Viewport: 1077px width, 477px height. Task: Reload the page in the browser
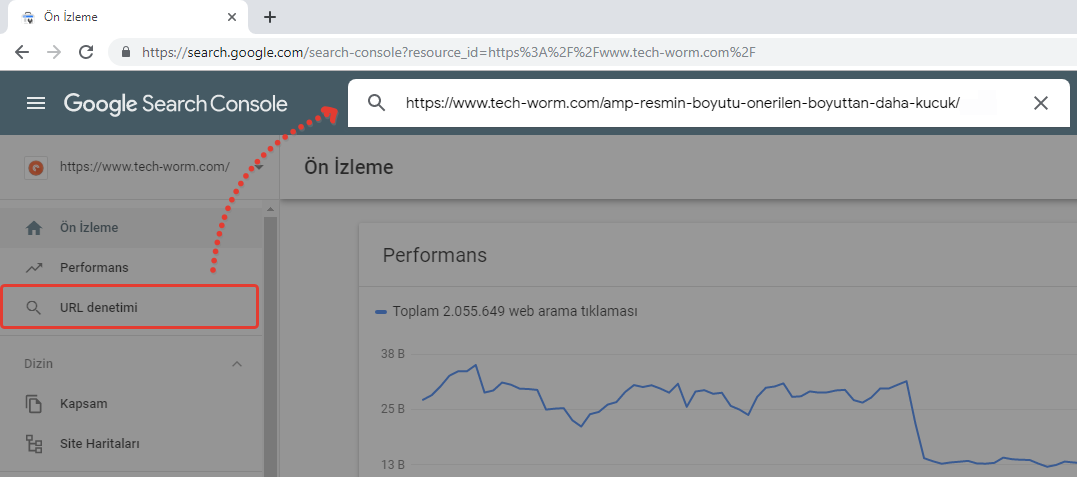coord(86,51)
